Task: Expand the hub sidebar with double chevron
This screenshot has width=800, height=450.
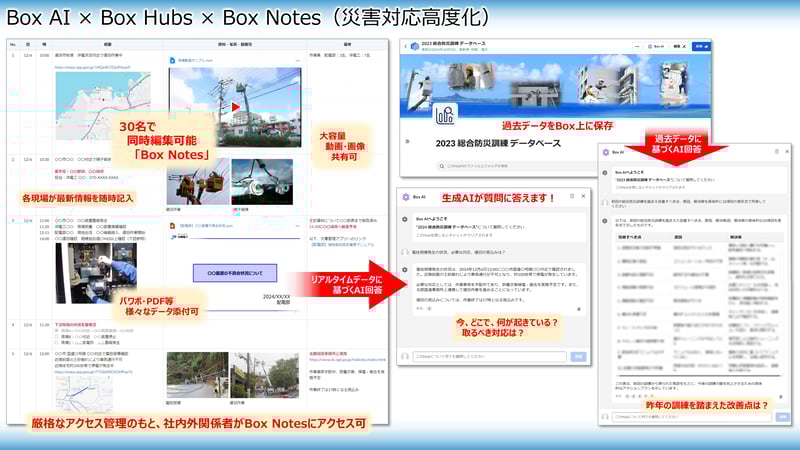Action: pyautogui.click(x=407, y=141)
